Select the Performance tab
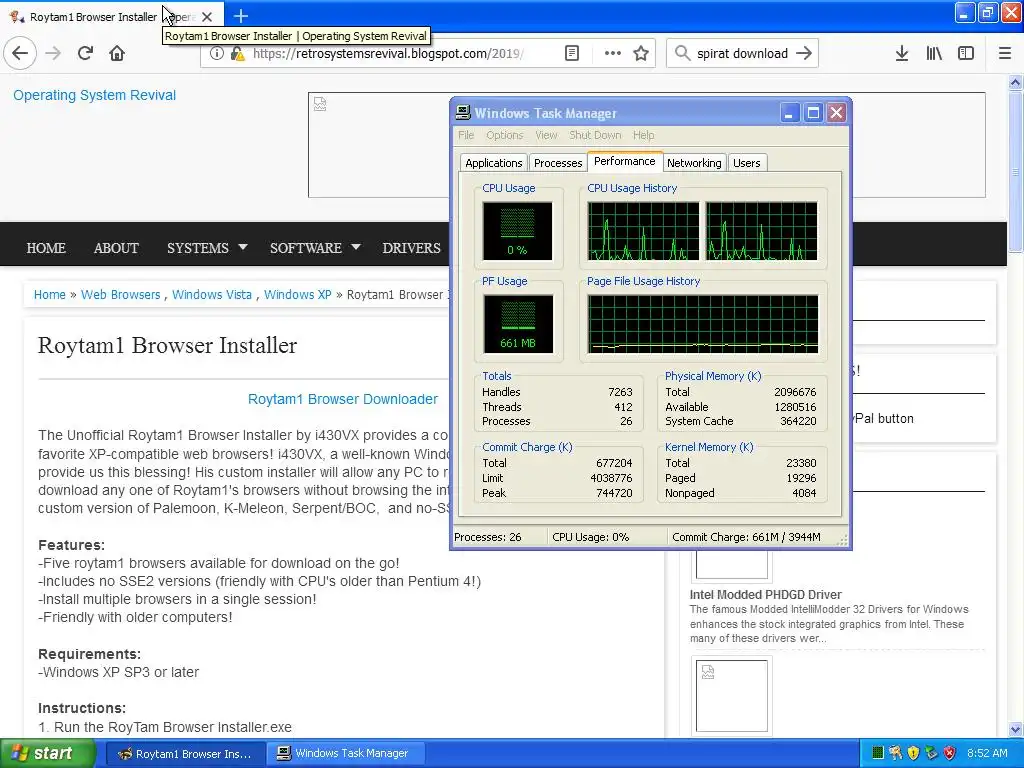 624,161
